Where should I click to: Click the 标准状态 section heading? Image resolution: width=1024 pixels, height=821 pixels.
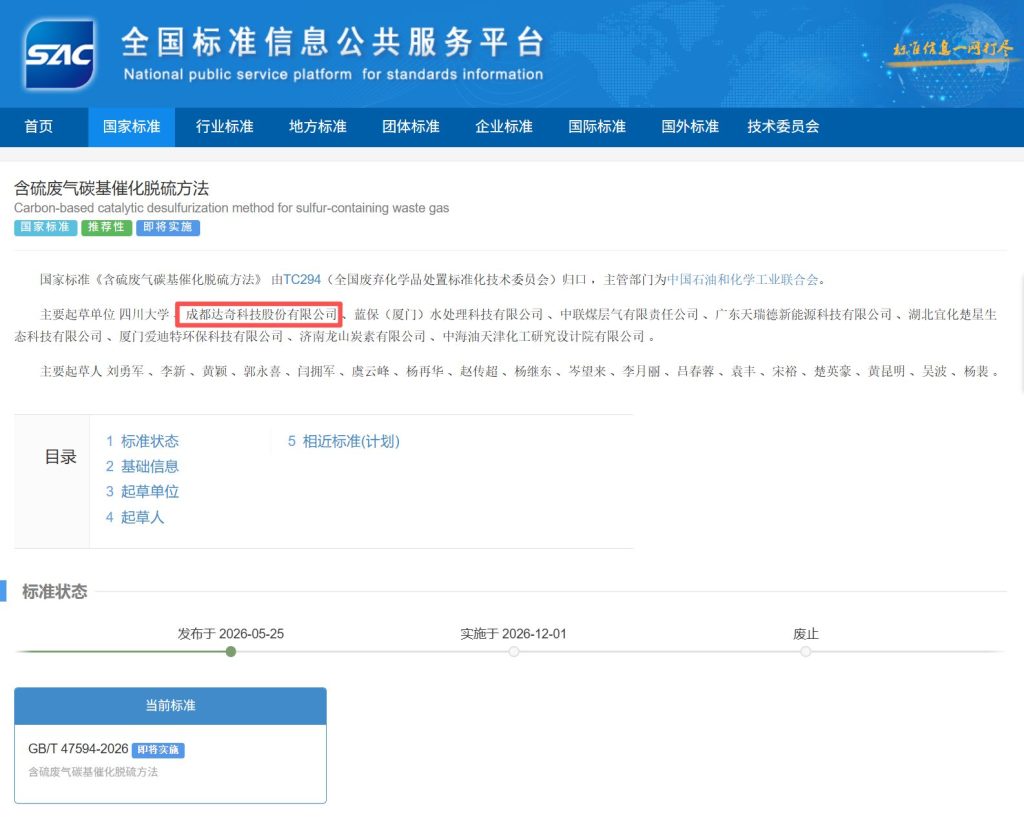(x=55, y=592)
